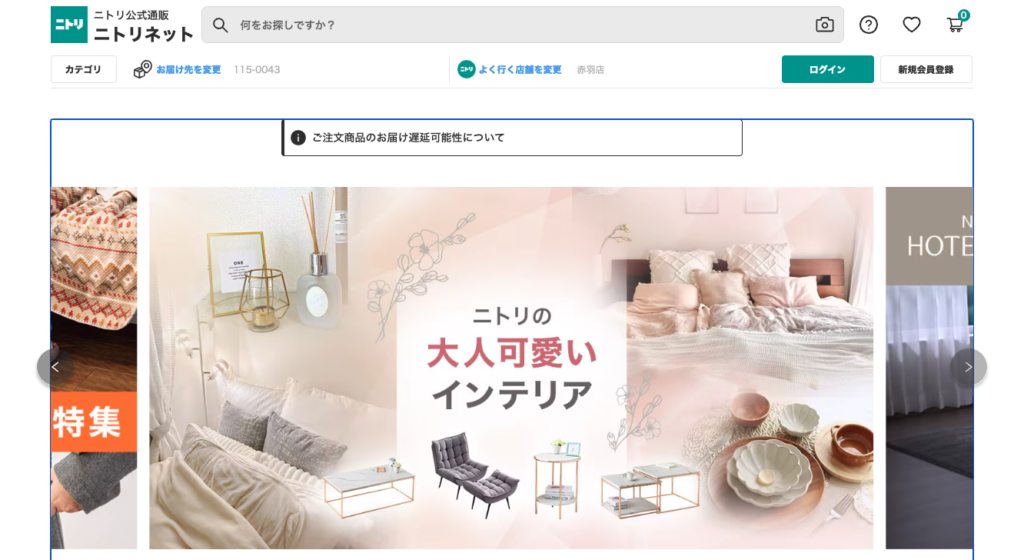Show previous carousel slide with left arrow
Viewport: 1024px width, 560px height.
[55, 367]
